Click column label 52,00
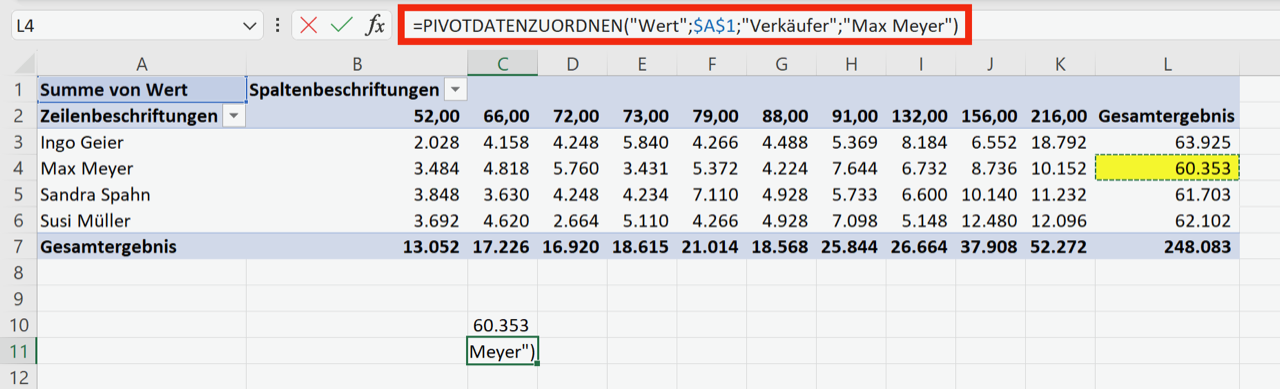This screenshot has height=389, width=1280. (x=436, y=117)
